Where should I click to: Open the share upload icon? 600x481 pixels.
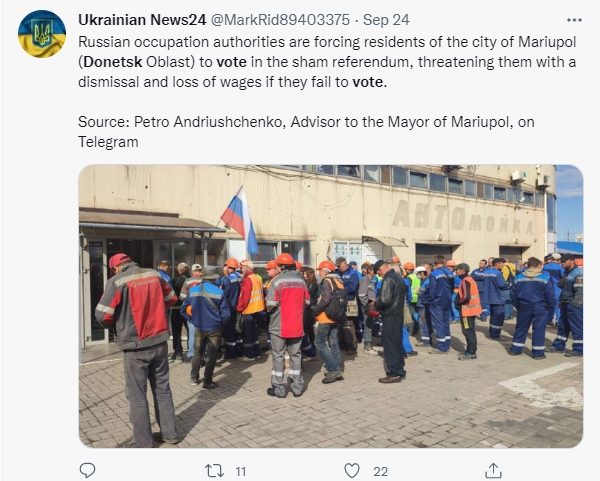493,471
